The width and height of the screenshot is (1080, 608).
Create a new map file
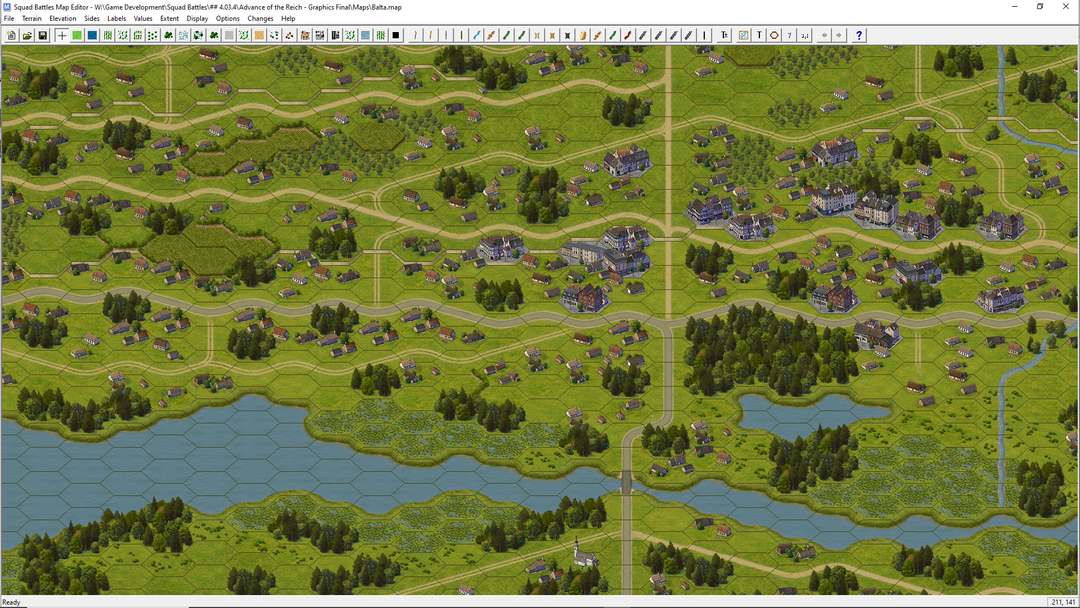pos(10,34)
